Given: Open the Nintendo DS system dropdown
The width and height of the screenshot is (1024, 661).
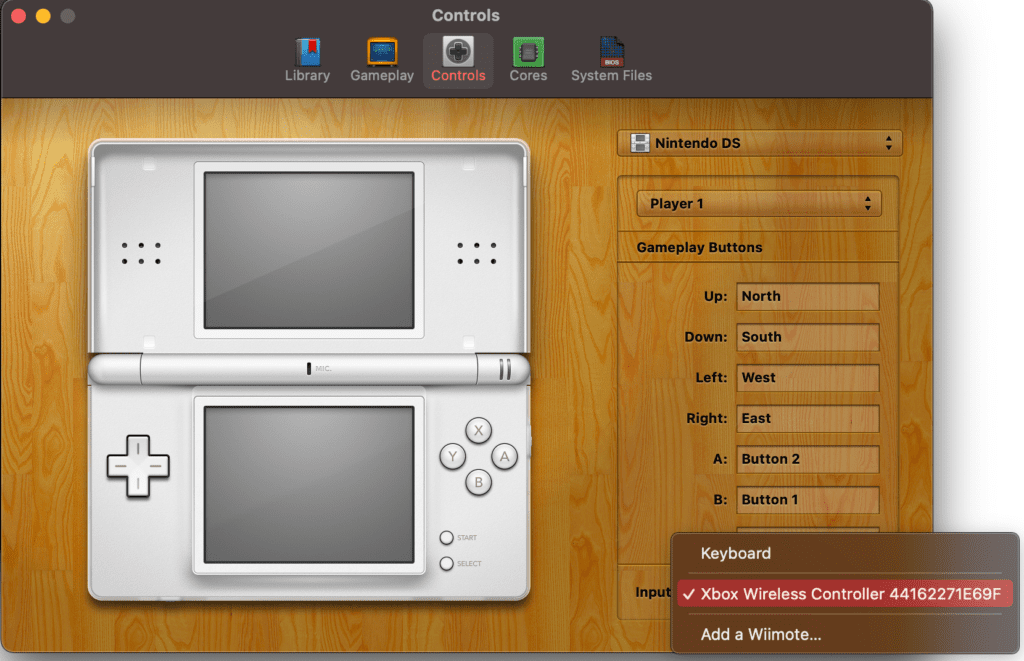Looking at the screenshot, I should (759, 143).
